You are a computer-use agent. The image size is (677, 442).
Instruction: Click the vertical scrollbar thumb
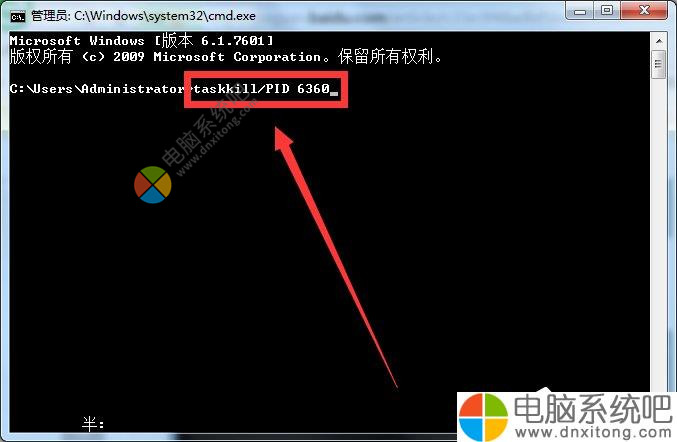pos(658,64)
